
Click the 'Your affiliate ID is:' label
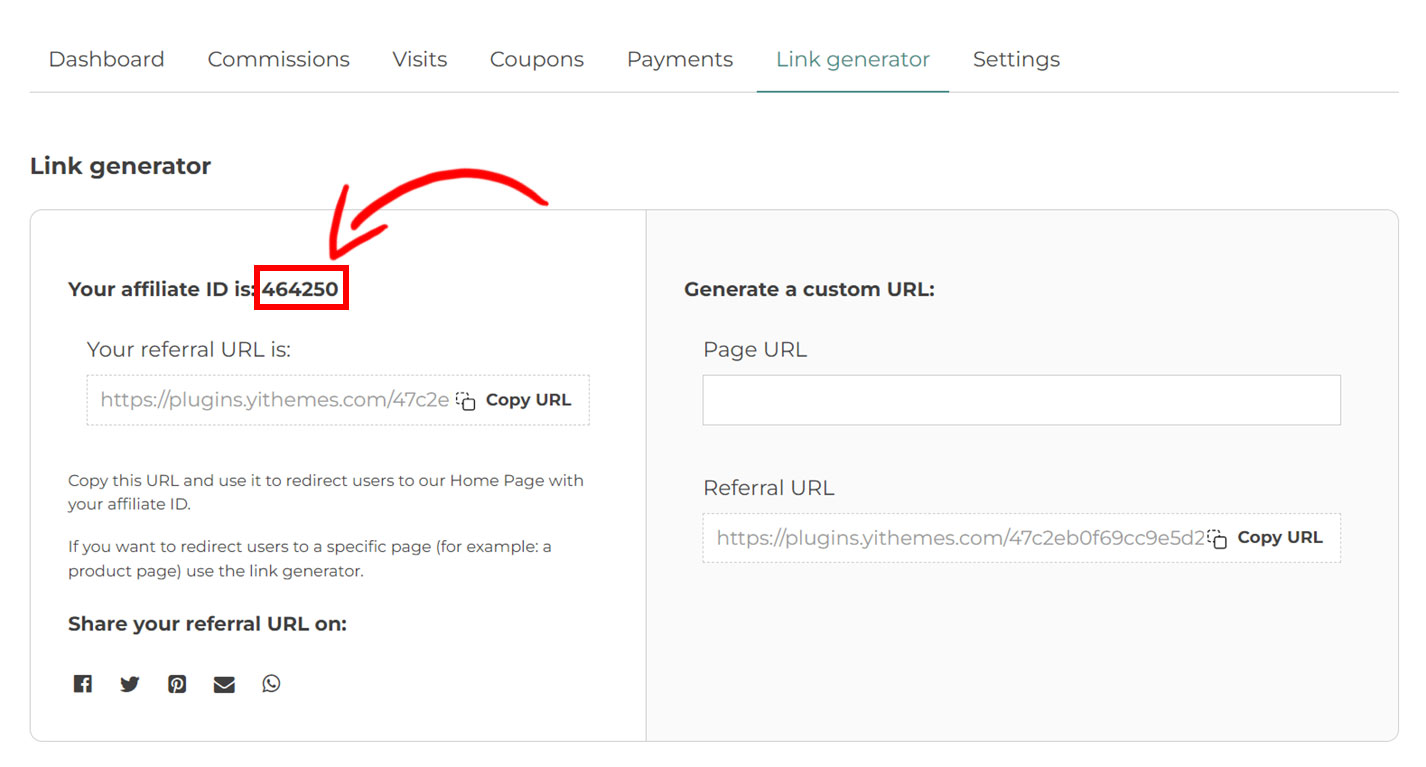pyautogui.click(x=161, y=289)
